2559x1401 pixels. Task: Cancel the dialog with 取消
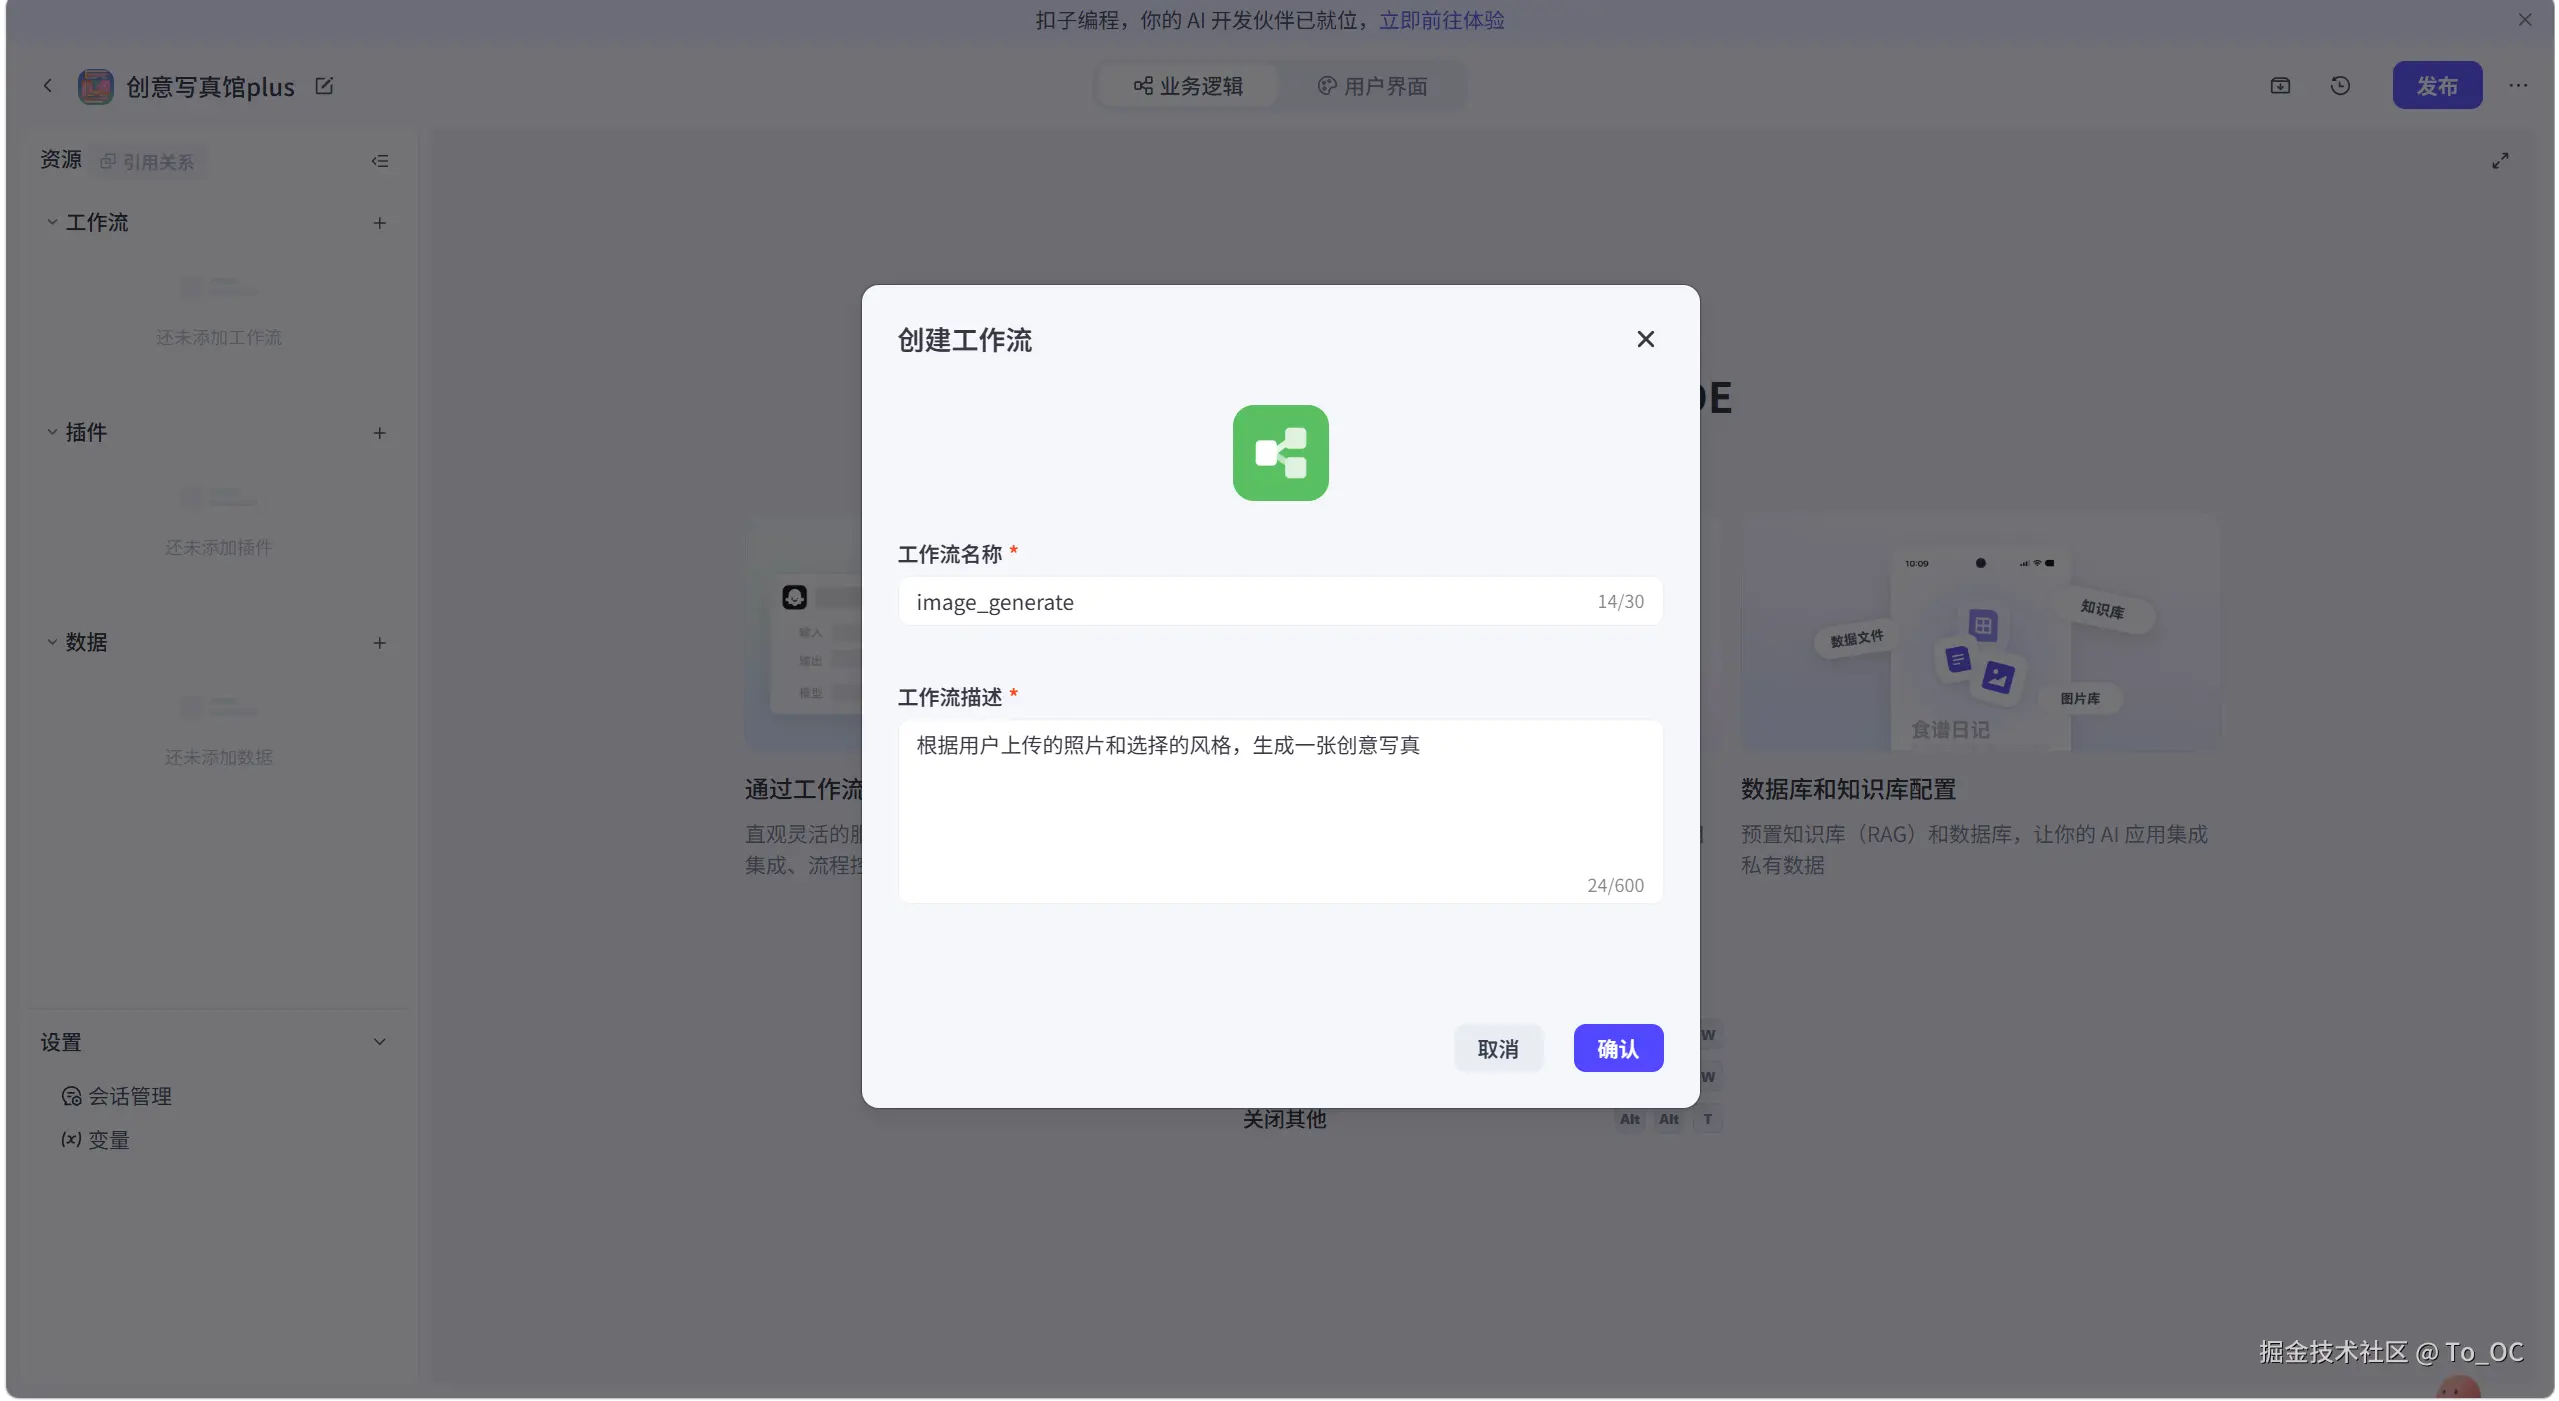coord(1497,1048)
